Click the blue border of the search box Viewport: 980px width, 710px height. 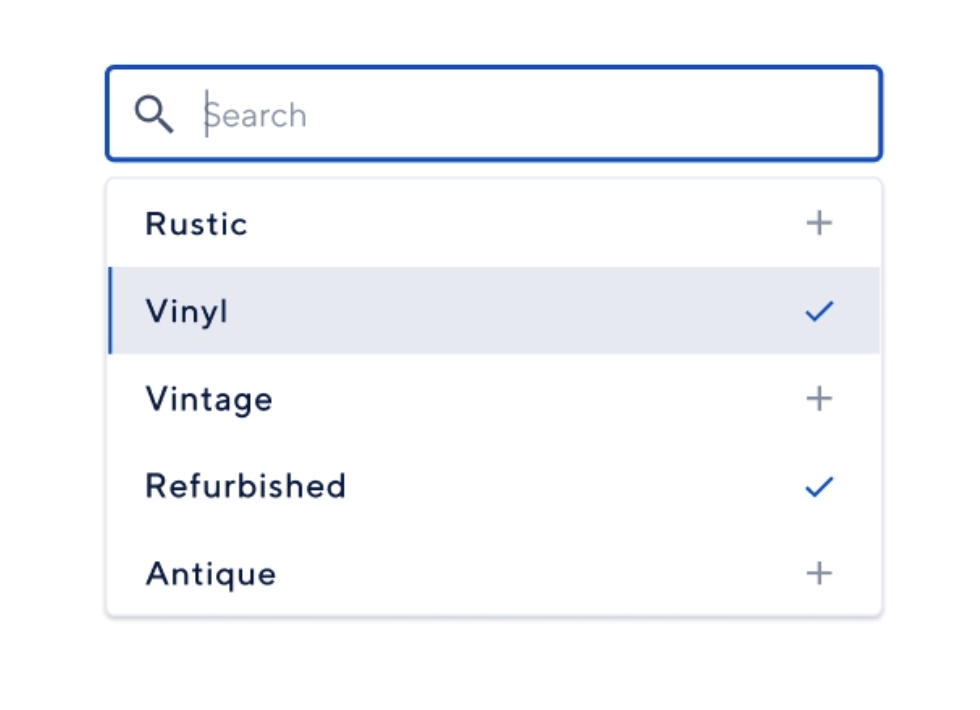click(x=494, y=68)
